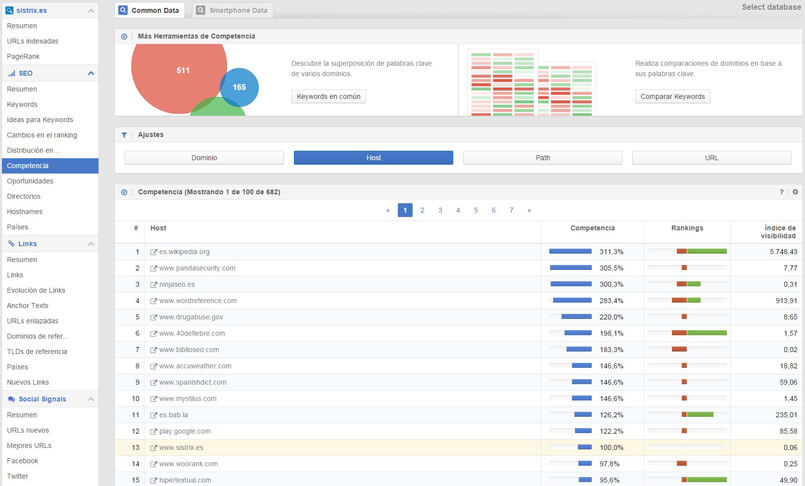Viewport: 805px width, 486px height.
Task: Open external link icon for es.wikipedia.org
Action: (153, 252)
